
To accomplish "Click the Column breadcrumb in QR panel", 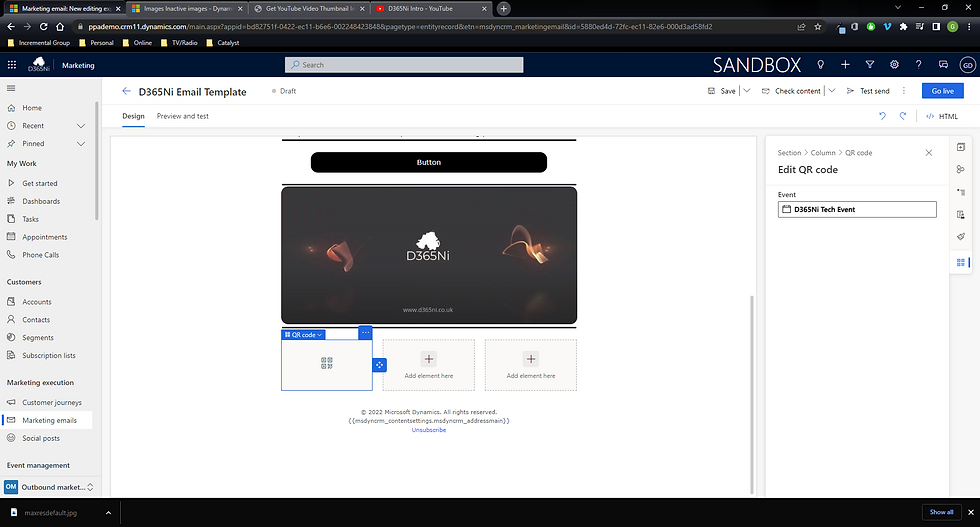I will point(822,153).
